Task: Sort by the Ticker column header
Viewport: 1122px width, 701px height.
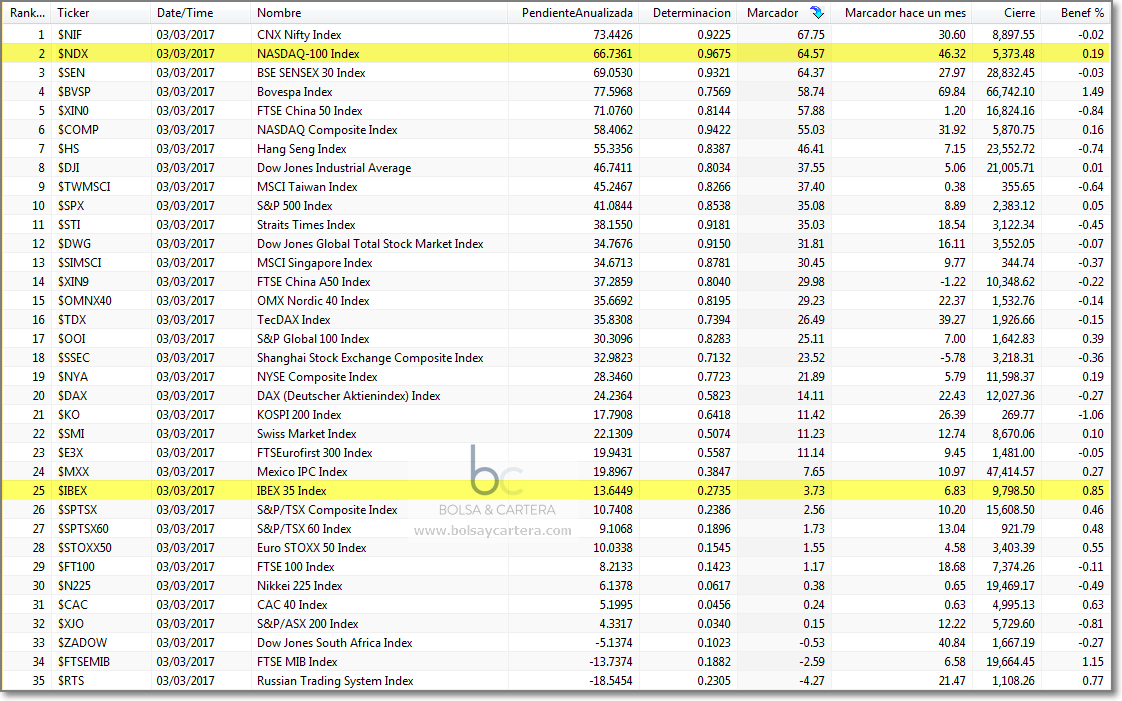Action: pos(73,13)
